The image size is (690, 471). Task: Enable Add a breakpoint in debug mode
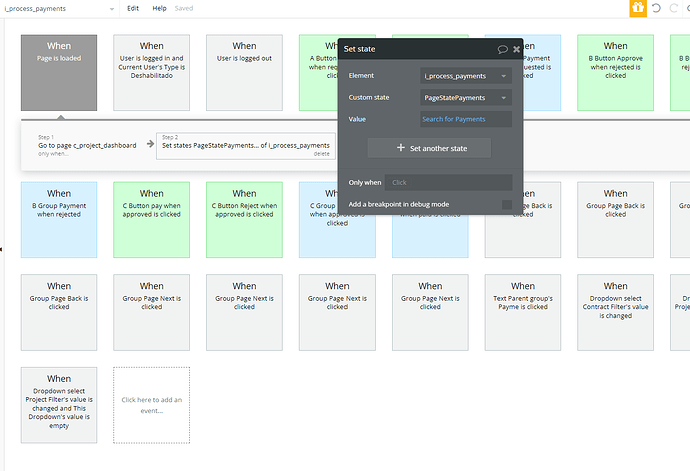coord(507,204)
